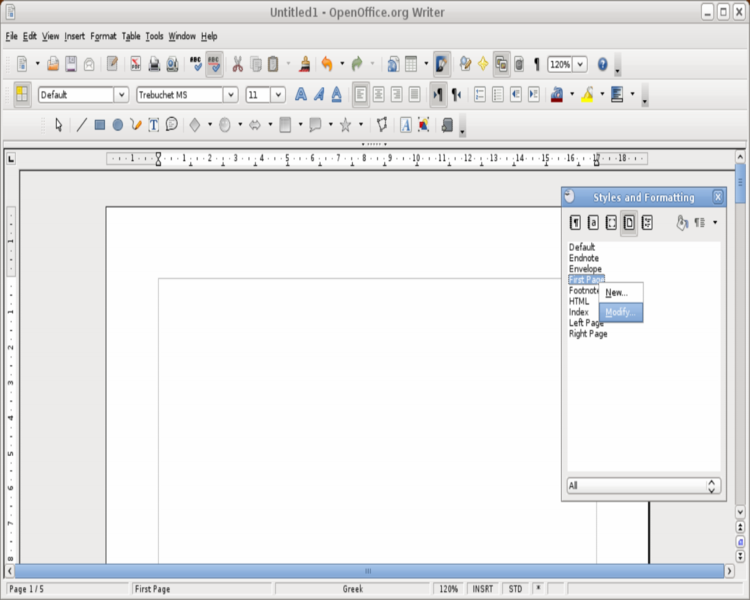Insert a table using the Table icon

[x=411, y=64]
